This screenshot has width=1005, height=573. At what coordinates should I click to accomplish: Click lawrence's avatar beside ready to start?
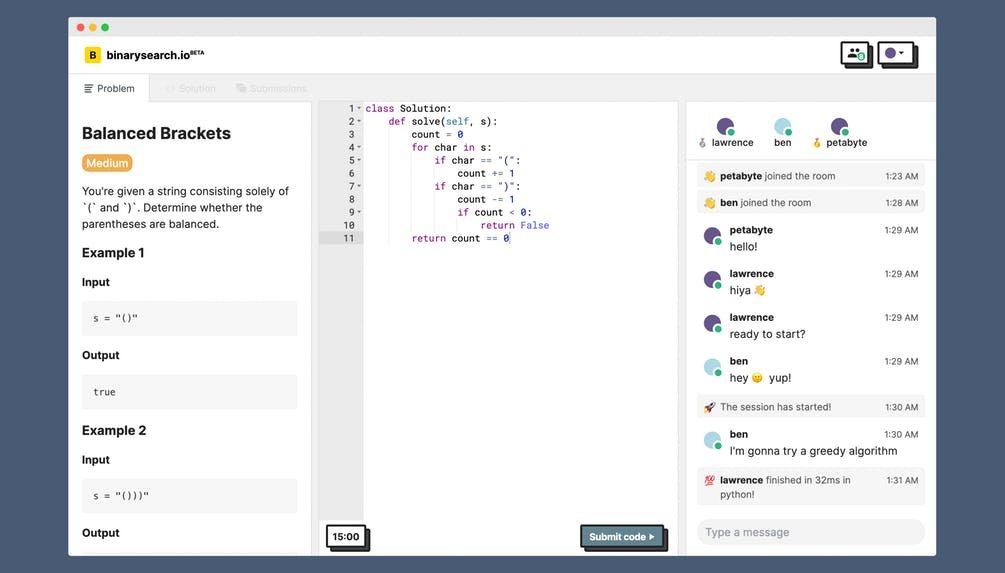pos(712,323)
